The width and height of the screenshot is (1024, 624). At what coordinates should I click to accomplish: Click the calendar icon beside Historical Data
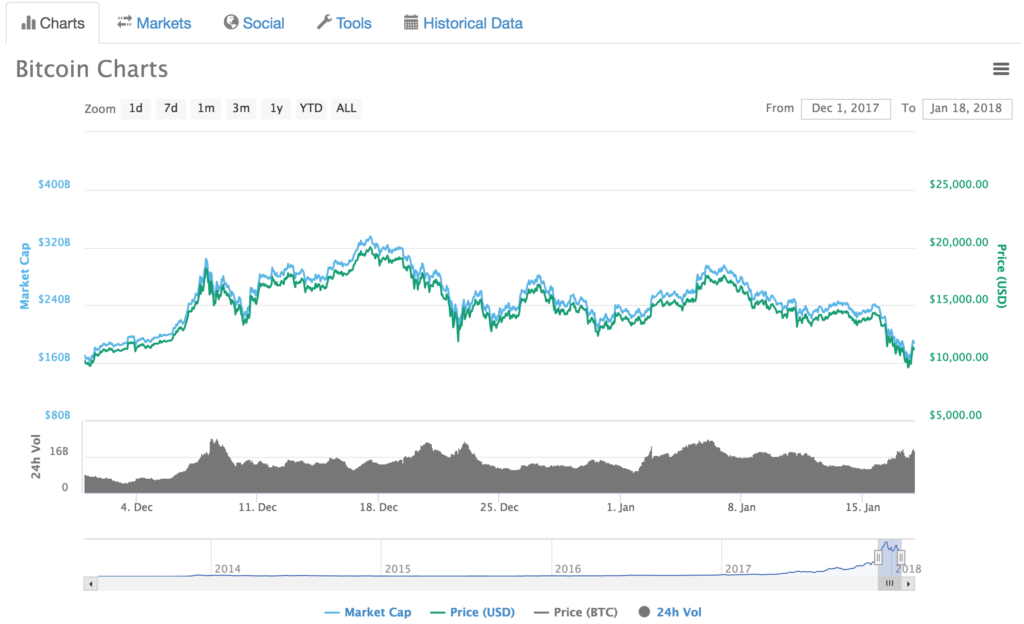click(411, 23)
